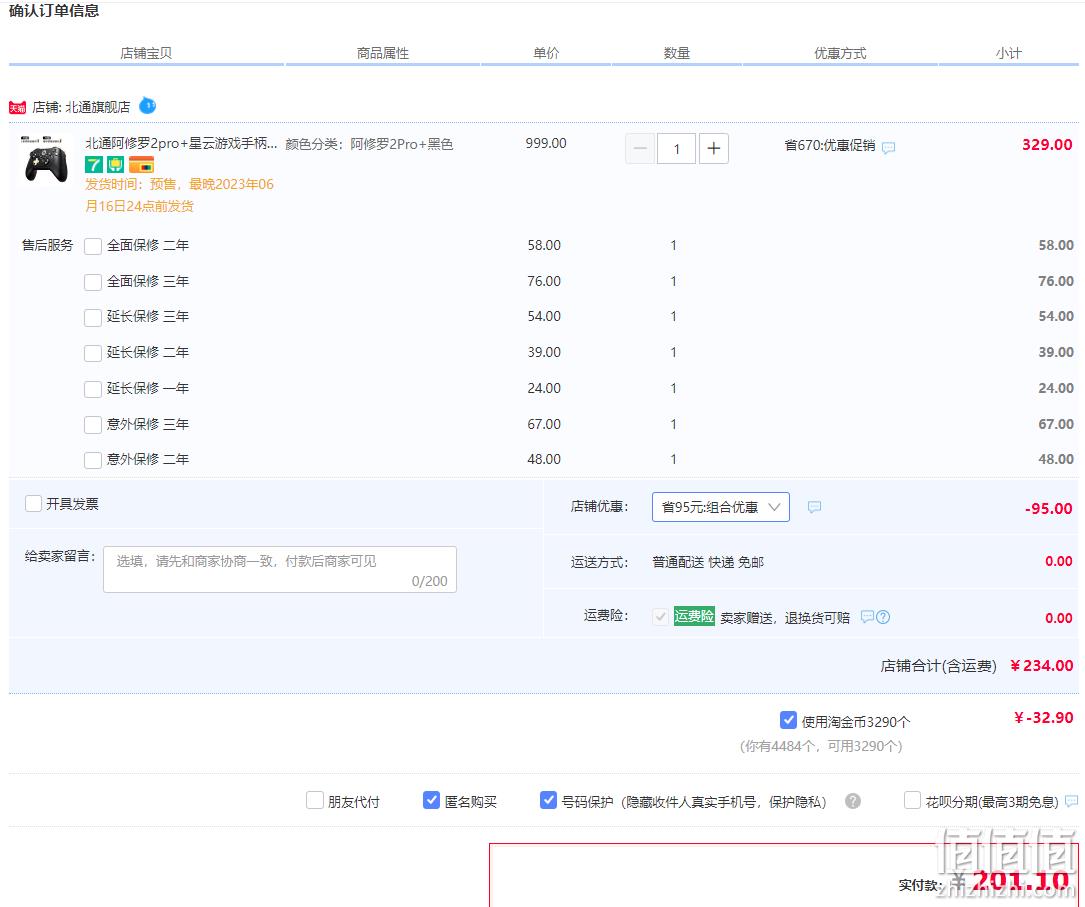The width and height of the screenshot is (1085, 907).
Task: Click the 给卖家留言 message text box
Action: 280,569
